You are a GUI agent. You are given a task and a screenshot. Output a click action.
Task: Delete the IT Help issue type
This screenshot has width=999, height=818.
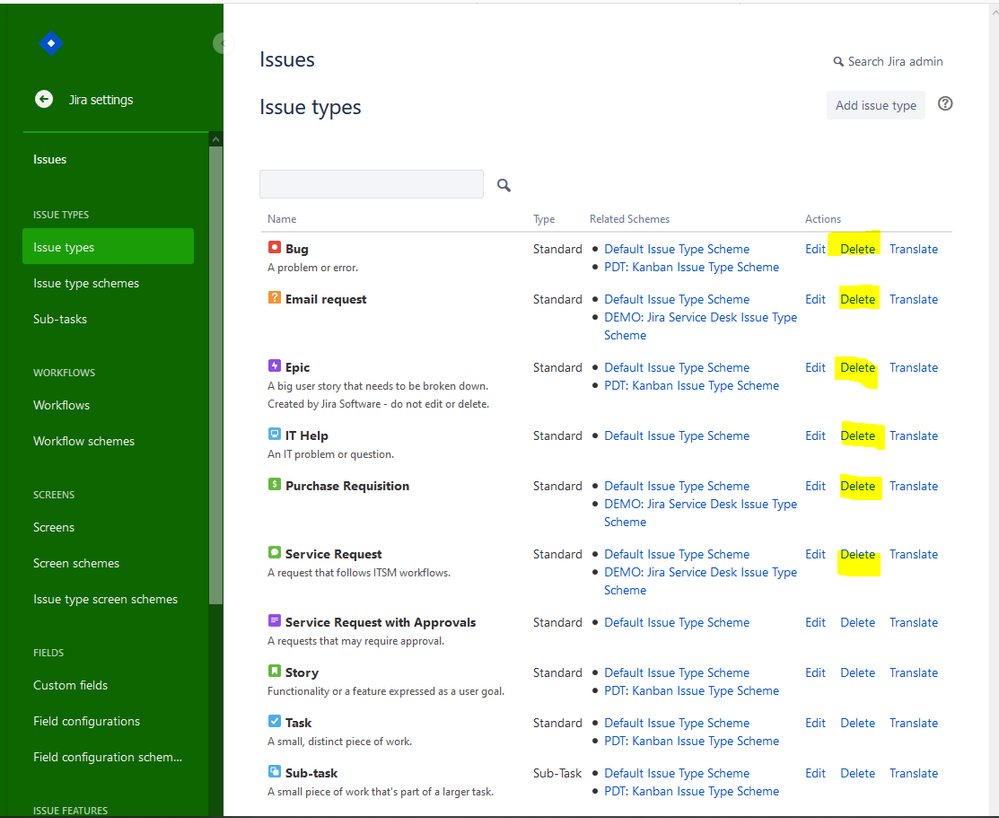tap(857, 436)
